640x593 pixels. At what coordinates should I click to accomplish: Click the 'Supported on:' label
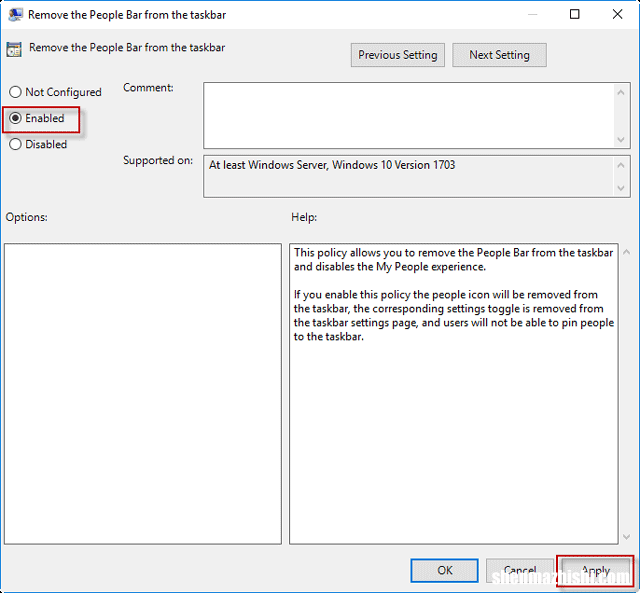158,160
